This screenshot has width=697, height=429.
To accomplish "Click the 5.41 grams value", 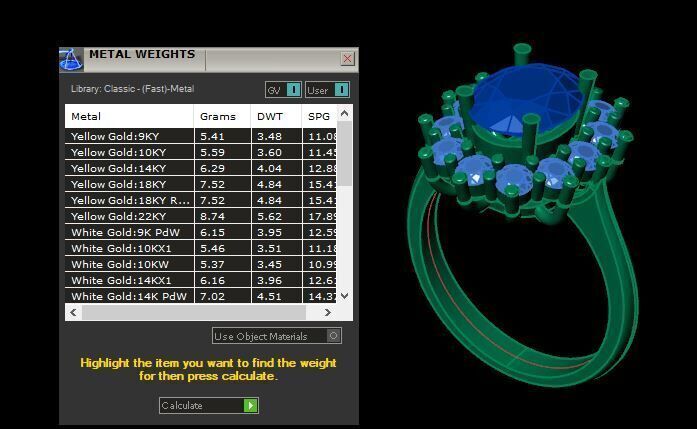I will click(212, 136).
